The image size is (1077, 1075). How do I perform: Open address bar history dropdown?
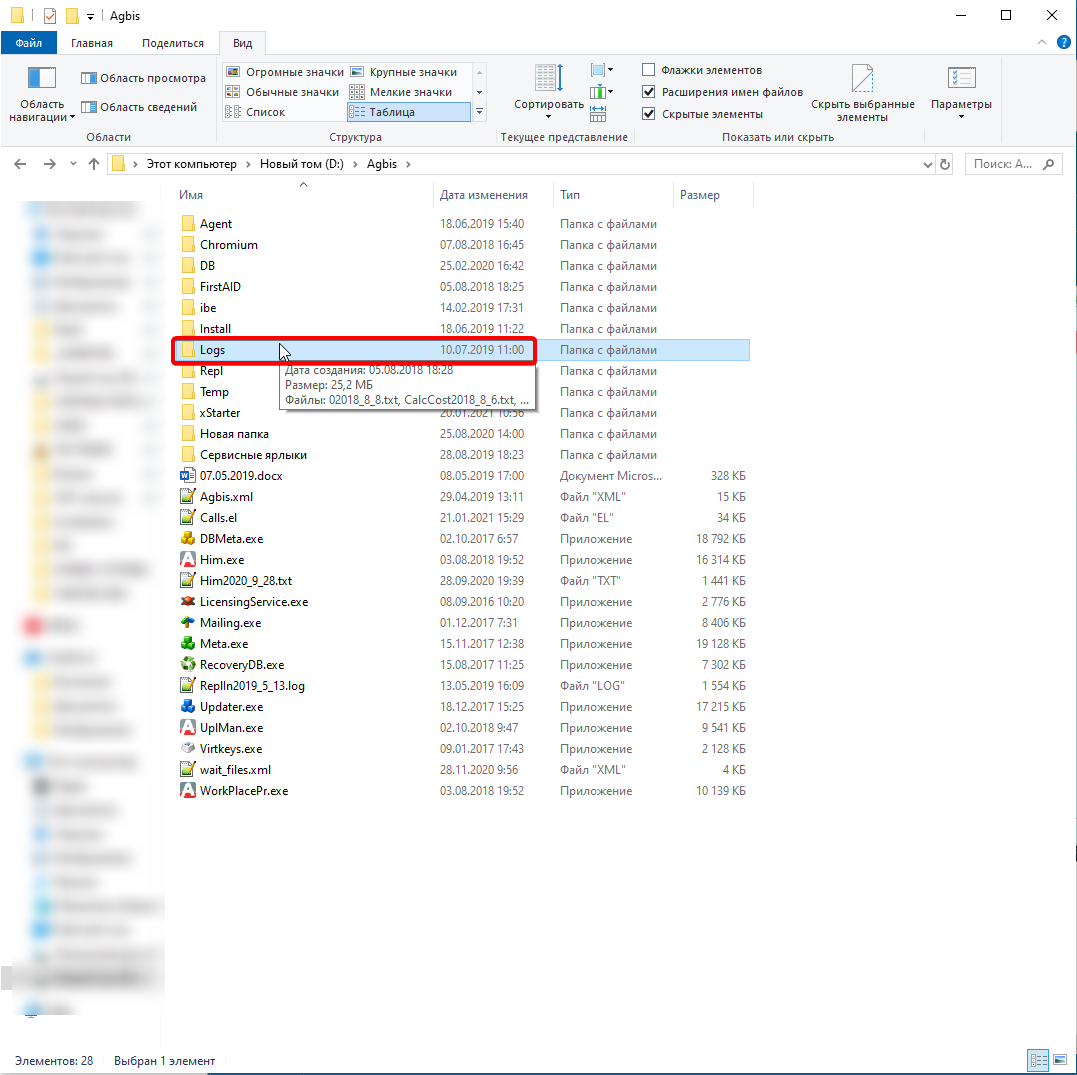[927, 164]
